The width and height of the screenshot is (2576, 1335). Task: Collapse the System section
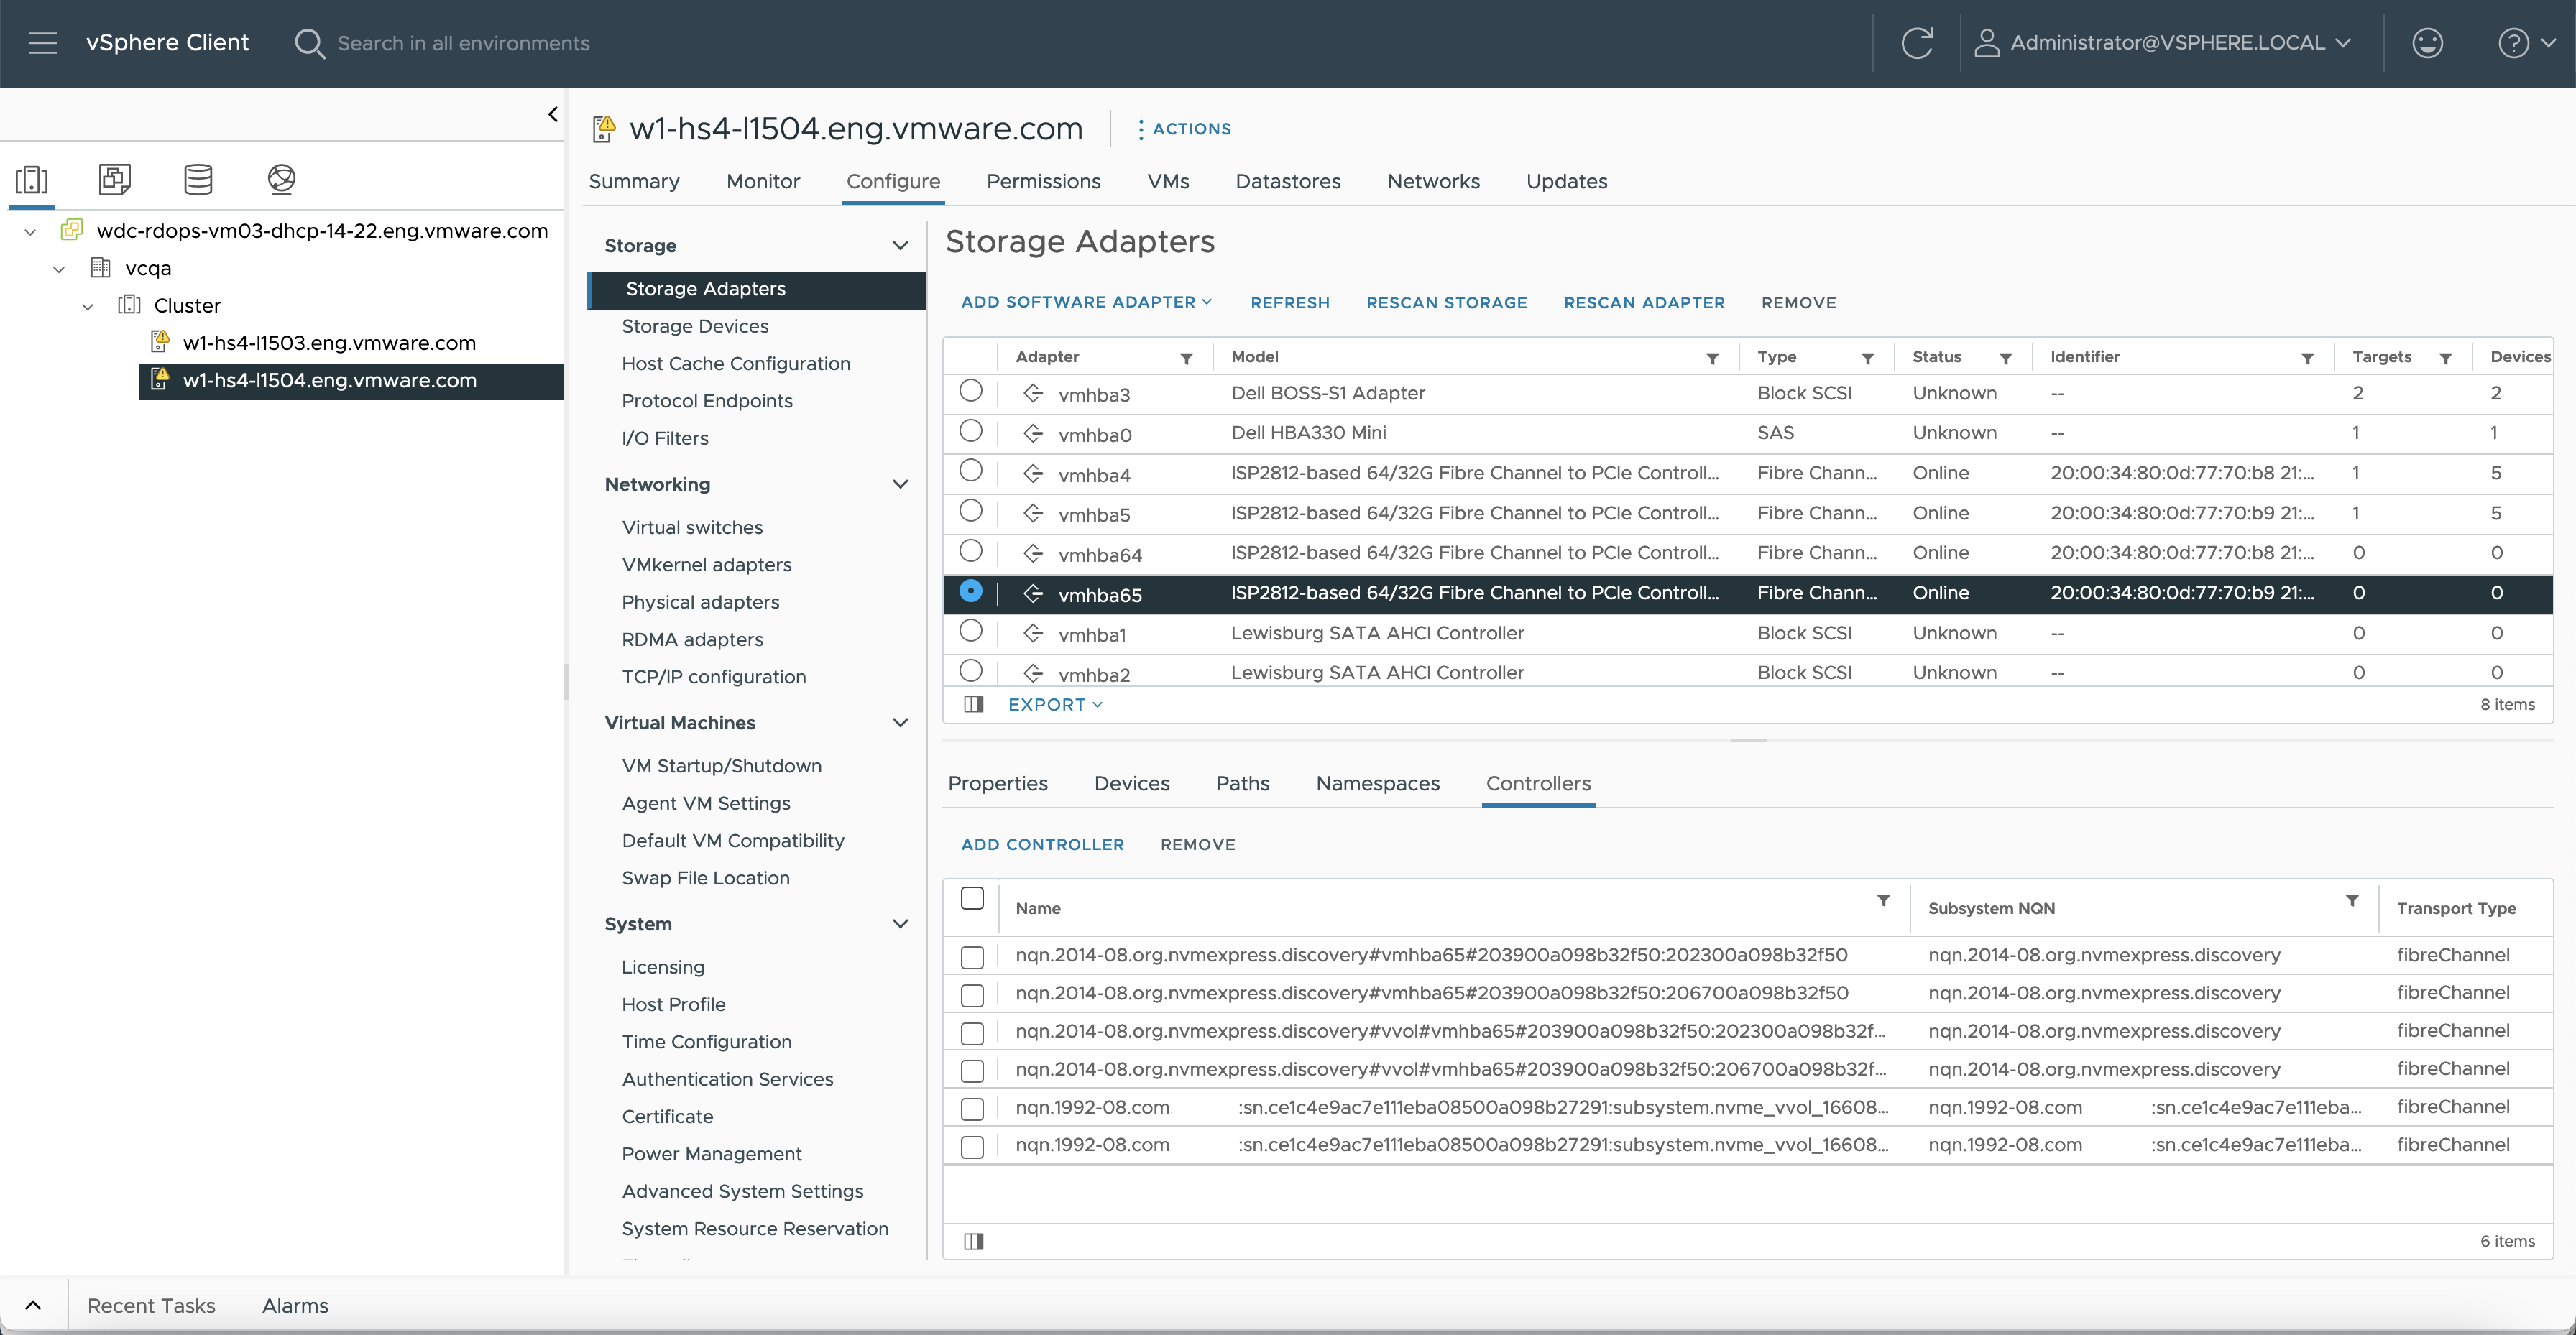[900, 924]
